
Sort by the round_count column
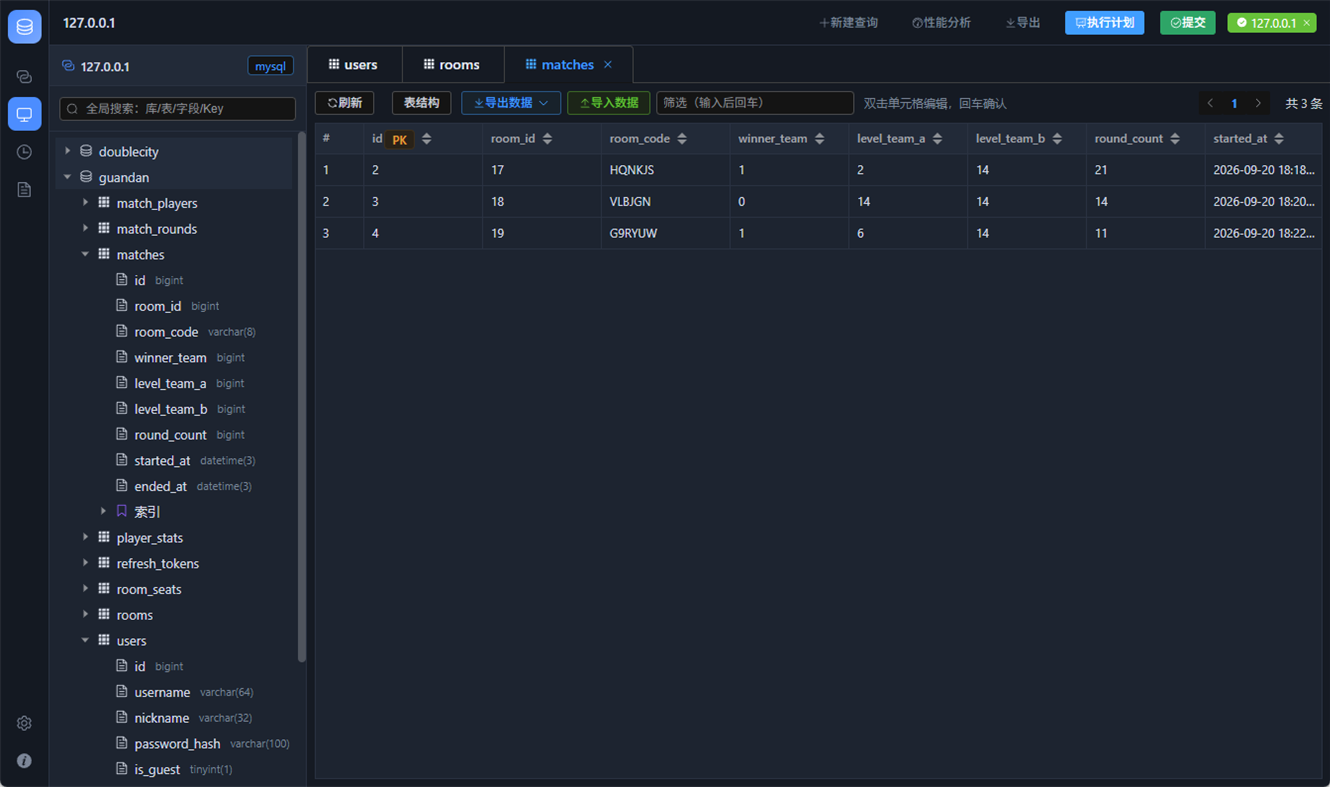point(1175,139)
